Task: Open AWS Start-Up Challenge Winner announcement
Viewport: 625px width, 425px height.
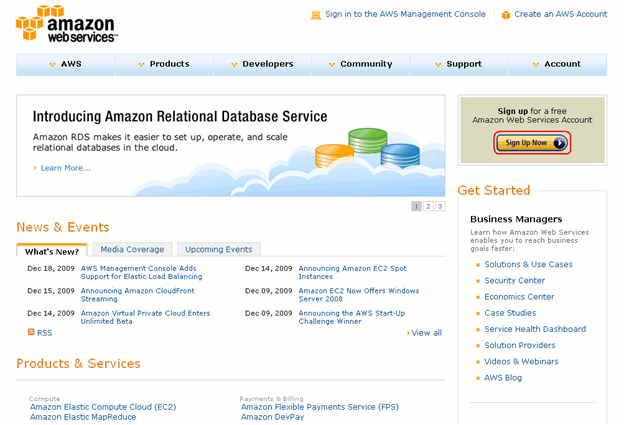Action: 352,317
